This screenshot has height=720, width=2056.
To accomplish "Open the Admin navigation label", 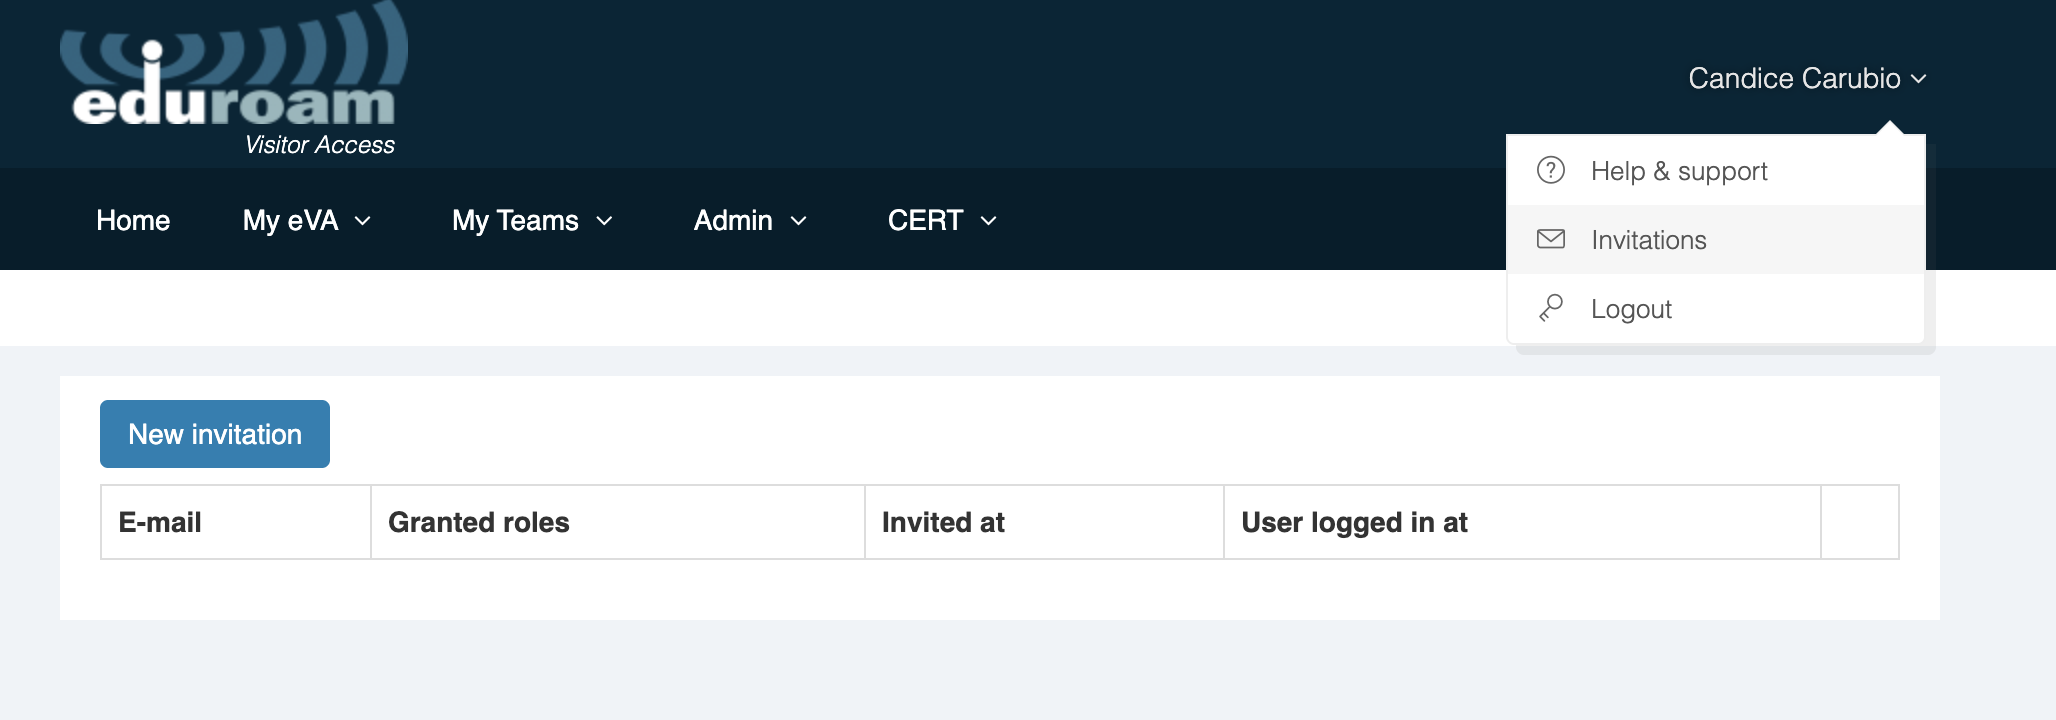I will (733, 221).
